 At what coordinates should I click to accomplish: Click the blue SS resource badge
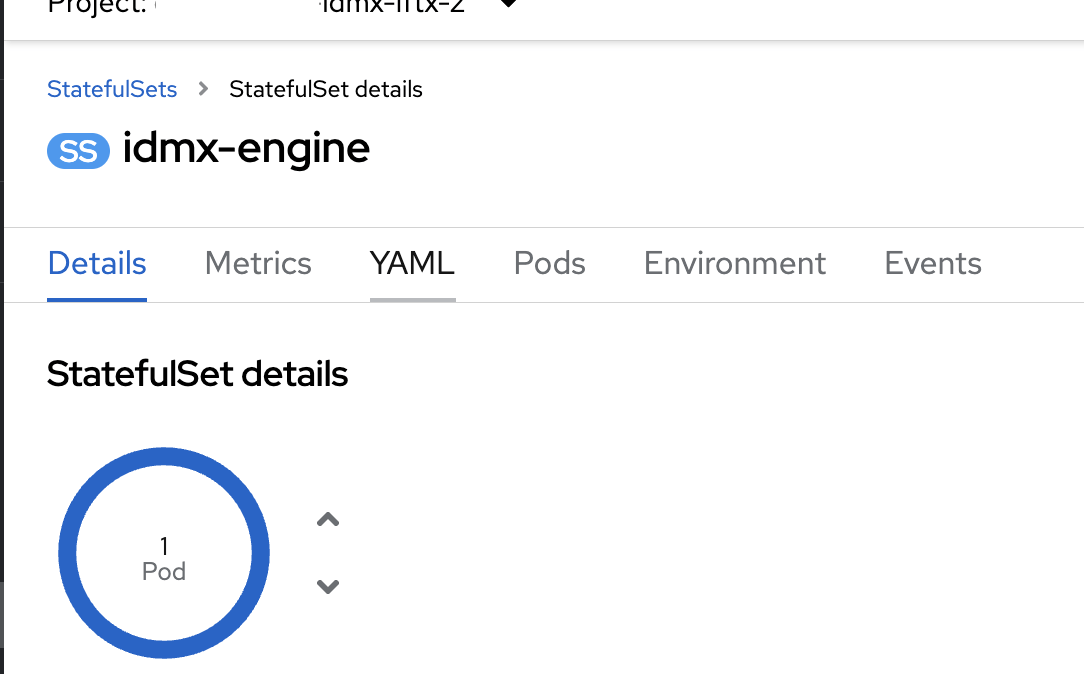click(x=78, y=151)
